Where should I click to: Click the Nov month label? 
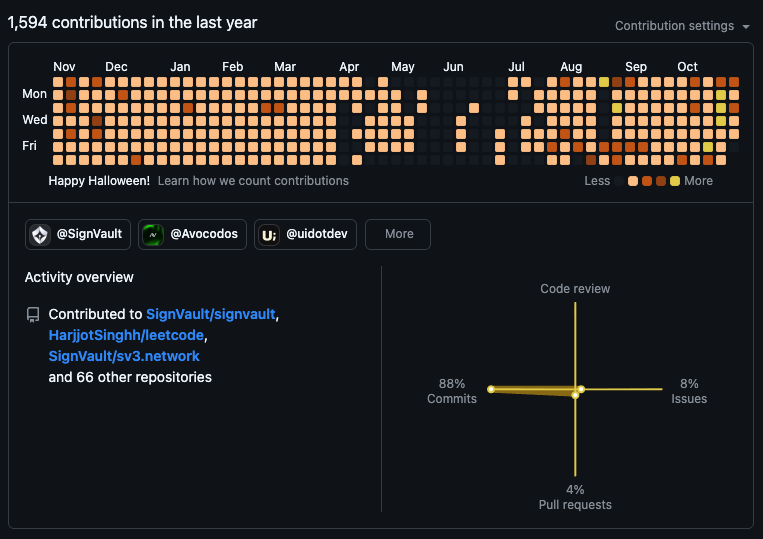coord(64,67)
